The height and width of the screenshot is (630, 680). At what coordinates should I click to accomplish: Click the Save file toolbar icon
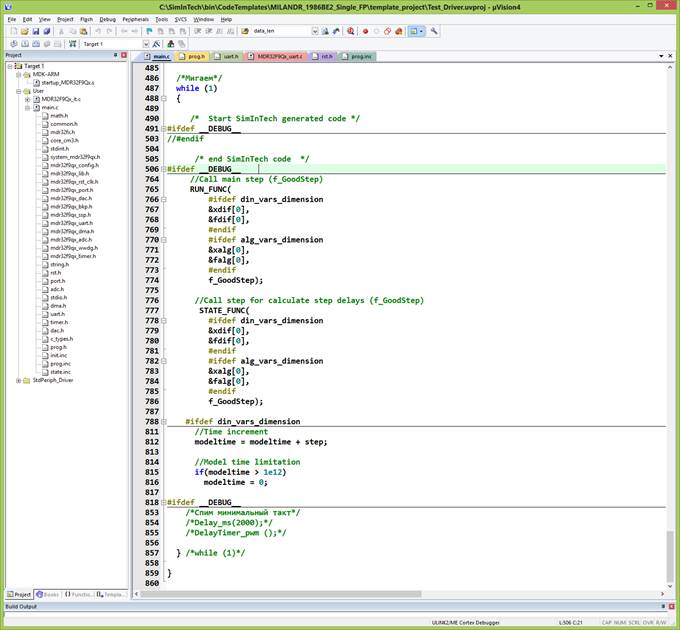coord(35,31)
